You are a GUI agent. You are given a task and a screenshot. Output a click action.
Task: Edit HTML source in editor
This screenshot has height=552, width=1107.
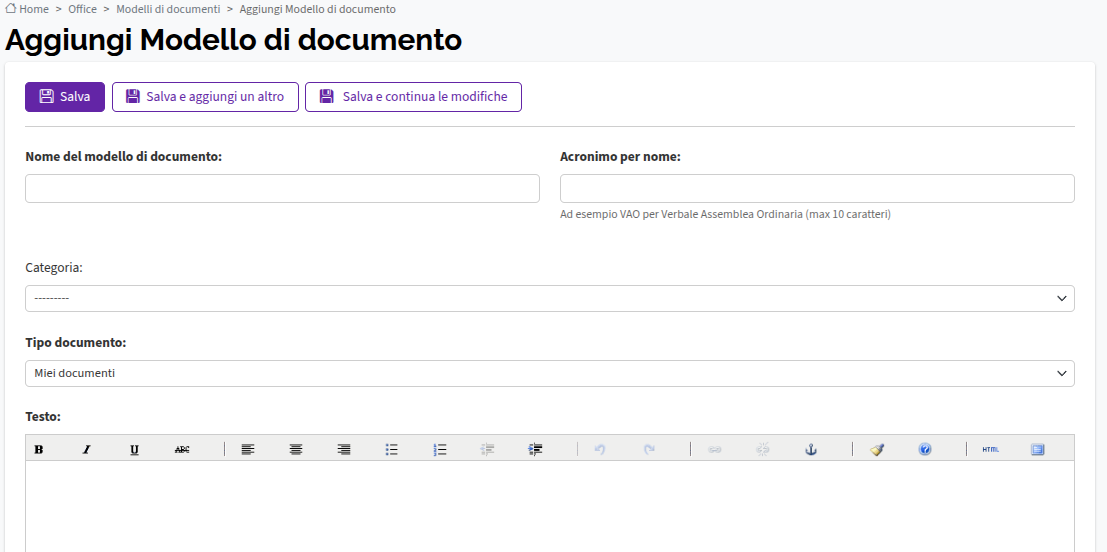[991, 449]
